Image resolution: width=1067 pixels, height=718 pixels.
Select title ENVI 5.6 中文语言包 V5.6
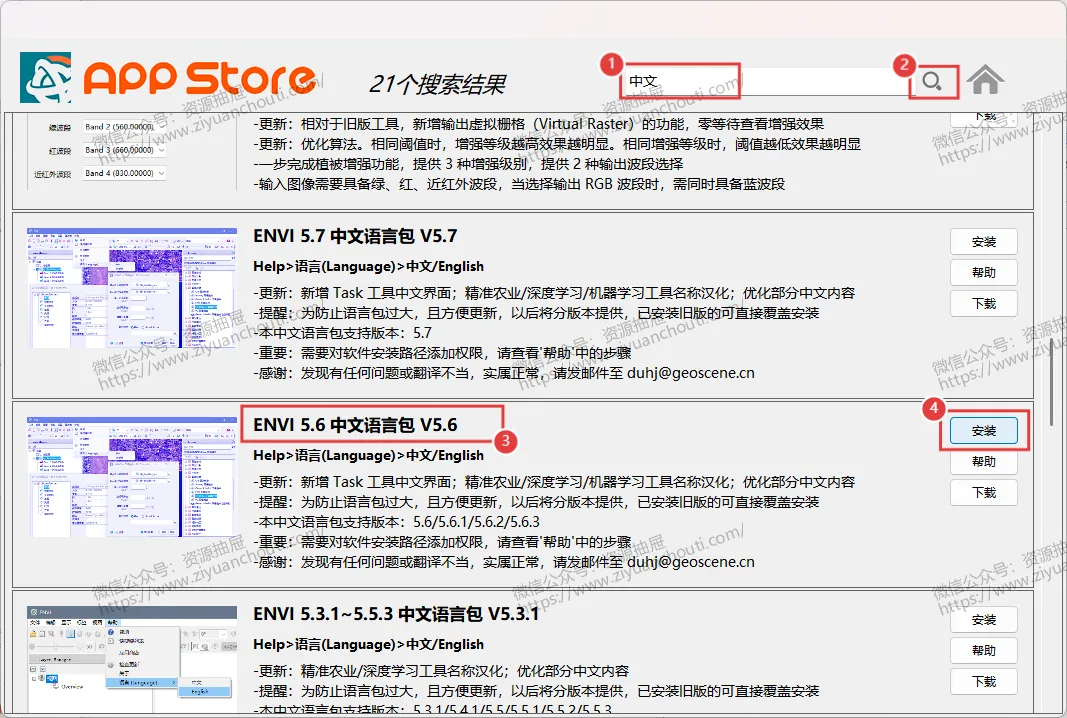pyautogui.click(x=355, y=425)
